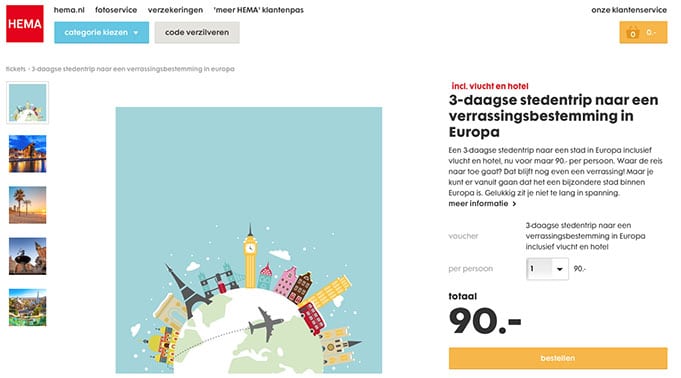Image resolution: width=681 pixels, height=378 pixels.
Task: Select the statue monument thumbnail
Action: [x=27, y=256]
